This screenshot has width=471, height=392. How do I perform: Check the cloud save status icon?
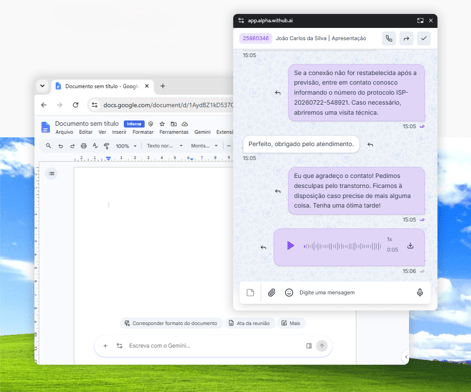185,124
